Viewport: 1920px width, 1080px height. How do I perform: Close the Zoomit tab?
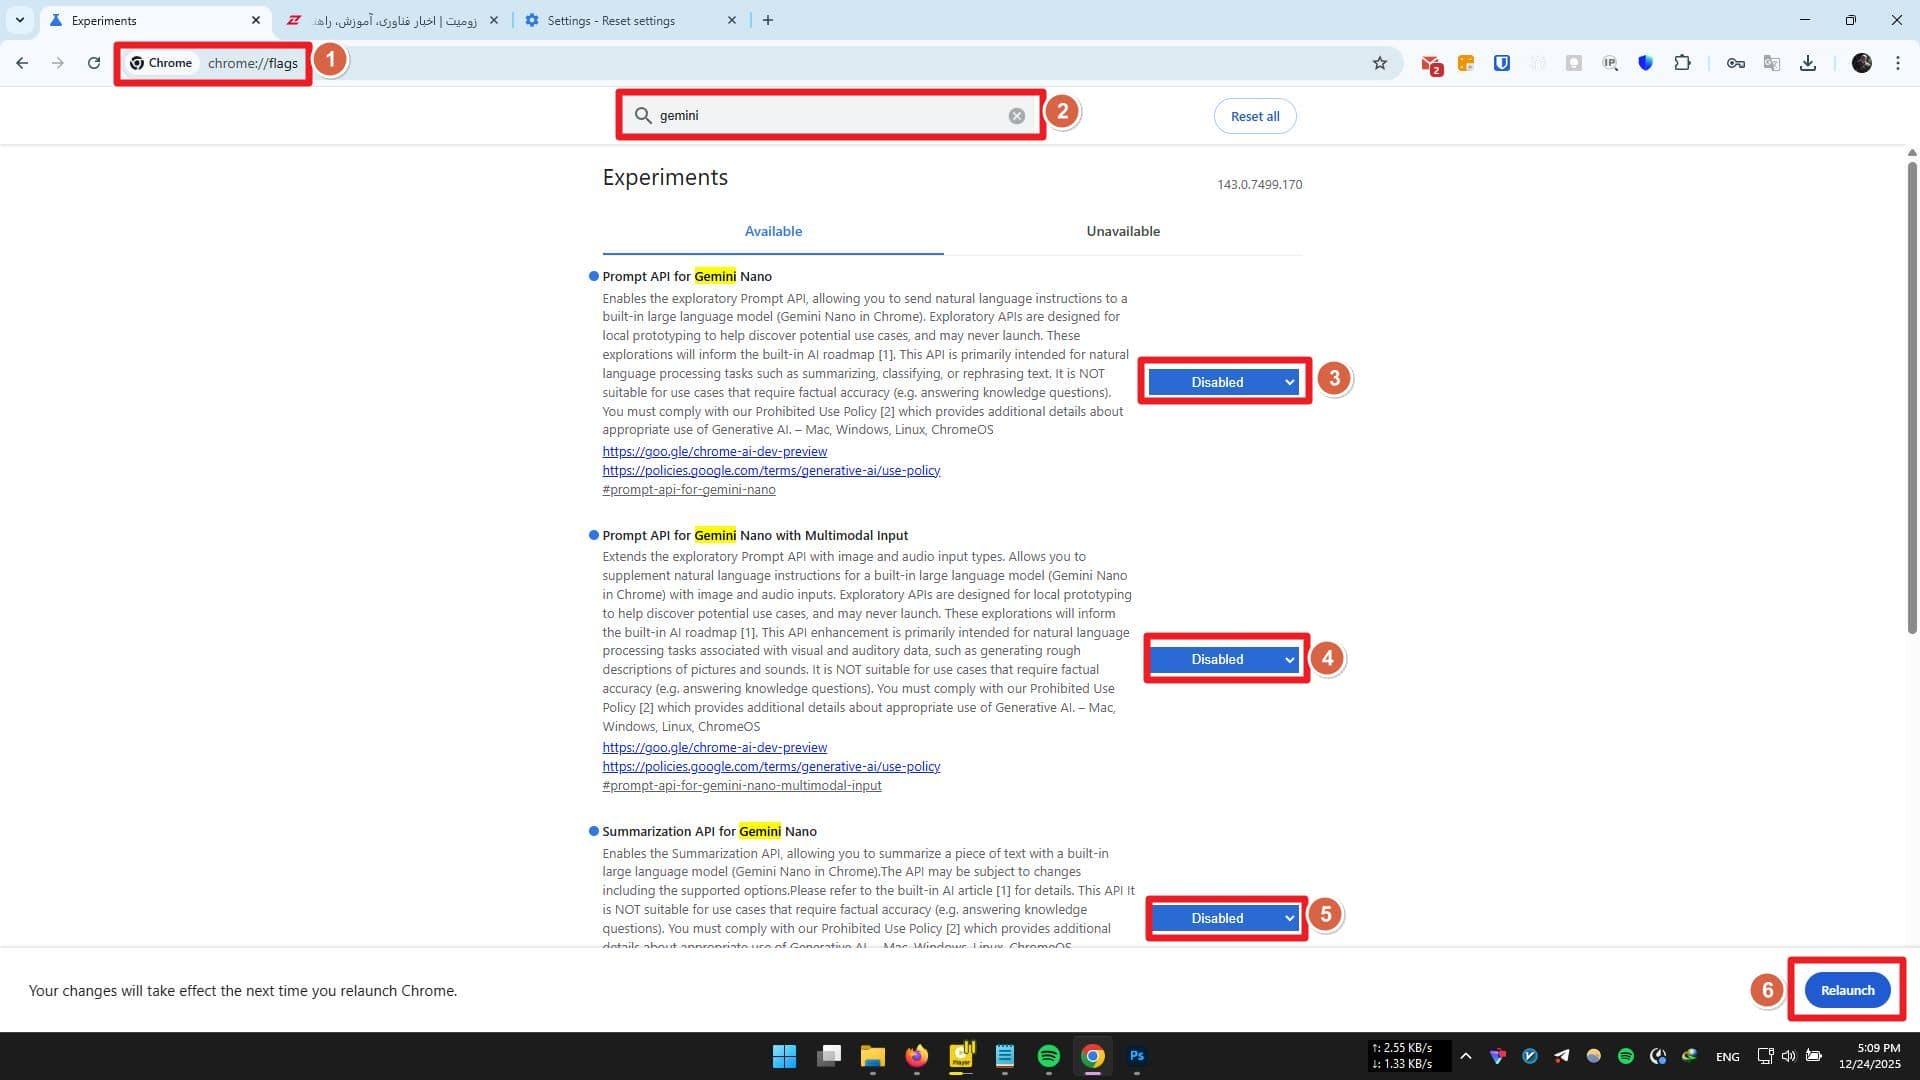pyautogui.click(x=494, y=20)
